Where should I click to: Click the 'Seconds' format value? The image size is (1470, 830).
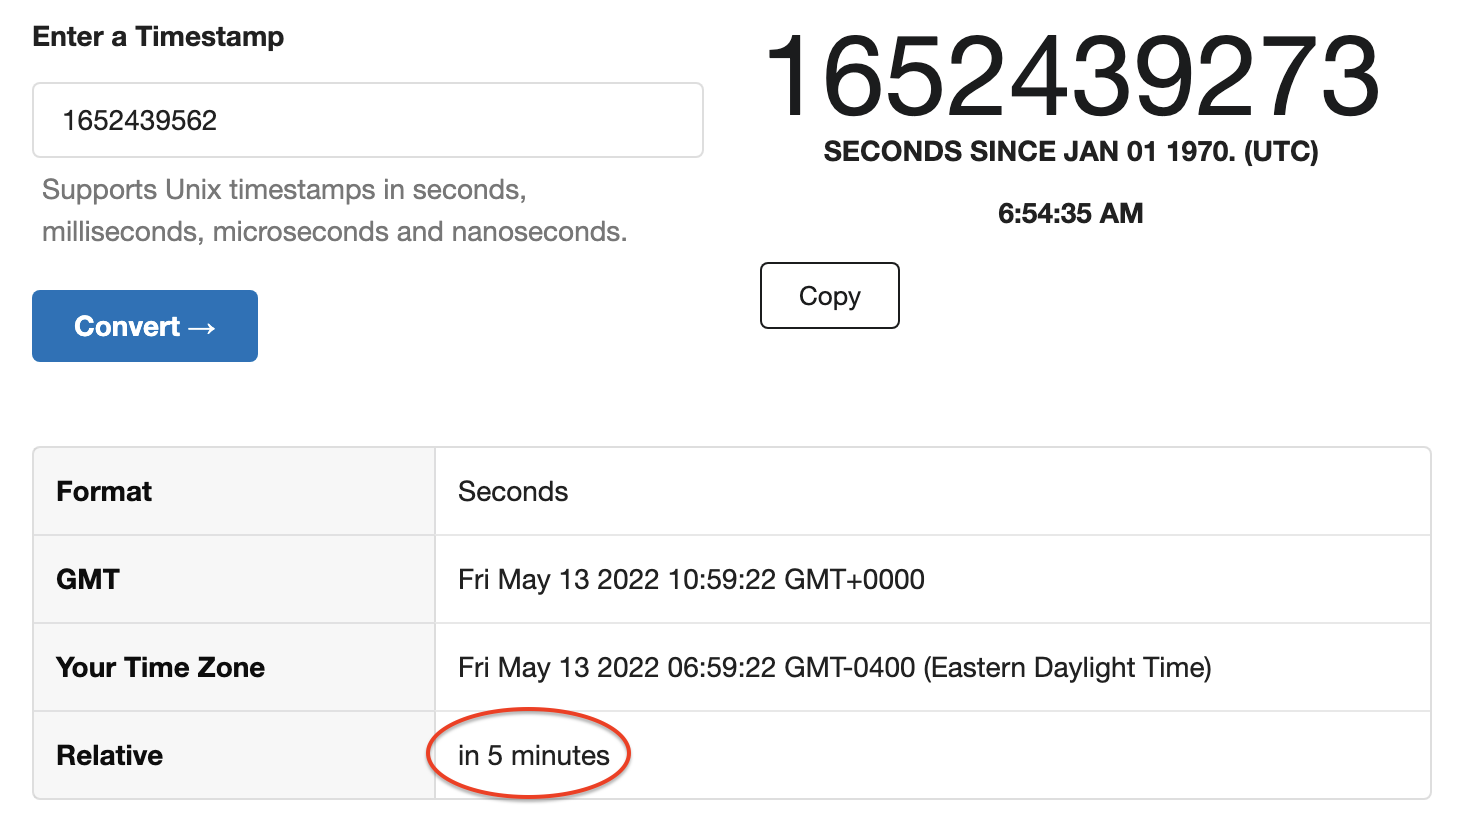coord(512,491)
